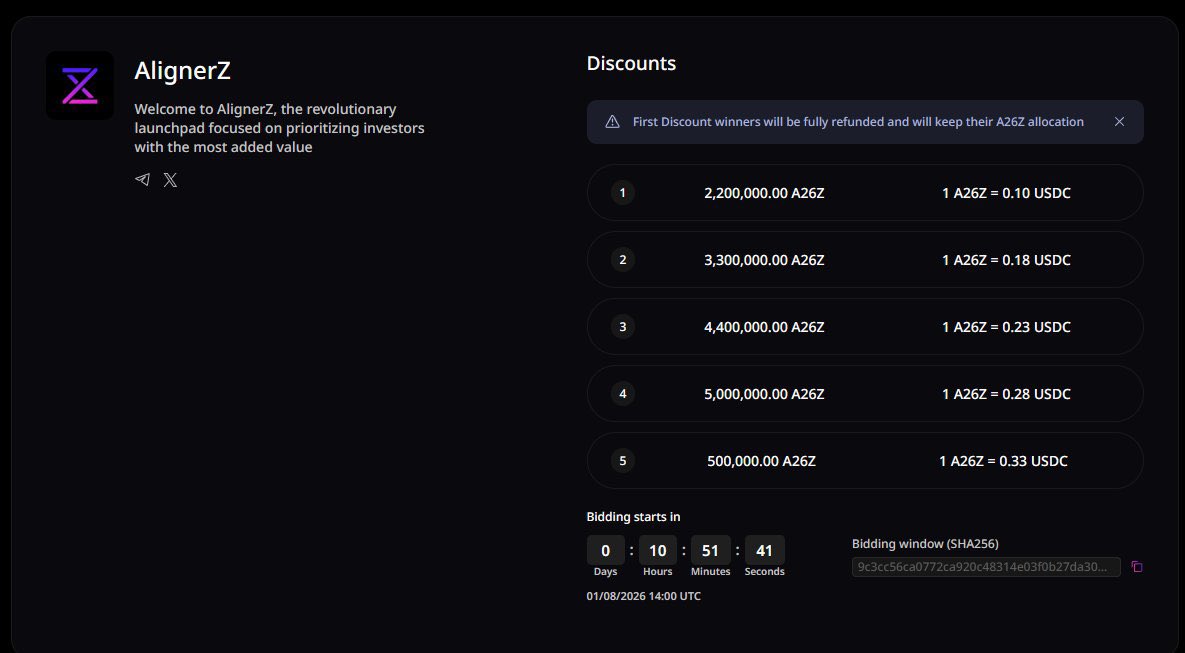Click price 1 A26Z = 0.28 USDC
This screenshot has width=1185, height=653.
point(1006,394)
